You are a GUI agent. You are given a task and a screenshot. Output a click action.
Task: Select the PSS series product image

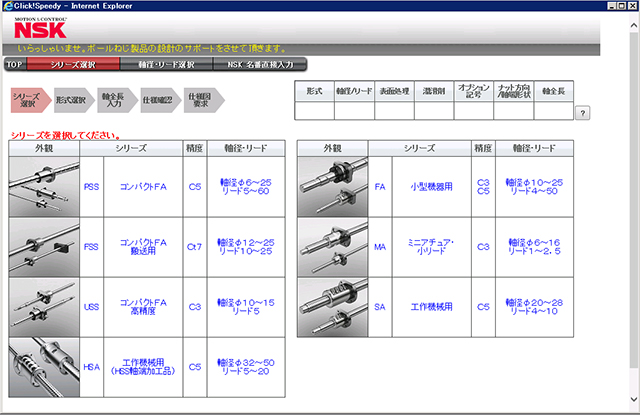click(x=44, y=187)
